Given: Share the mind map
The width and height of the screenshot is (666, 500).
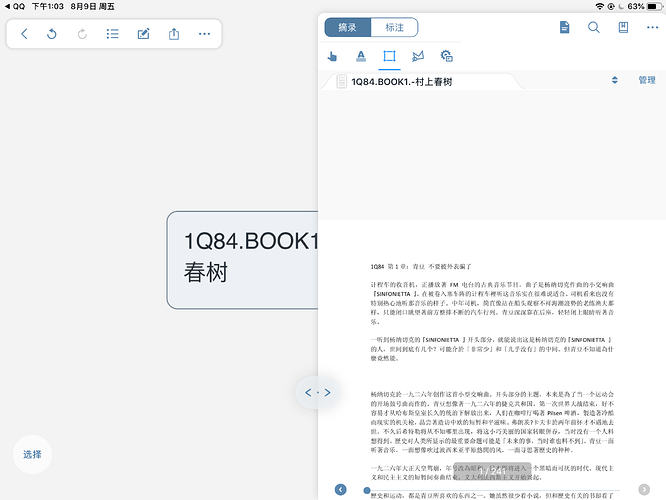Looking at the screenshot, I should coord(174,34).
